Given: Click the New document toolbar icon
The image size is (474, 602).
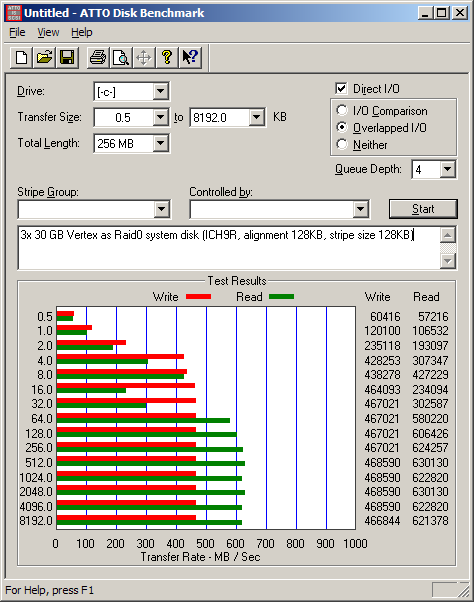Looking at the screenshot, I should coord(21,58).
